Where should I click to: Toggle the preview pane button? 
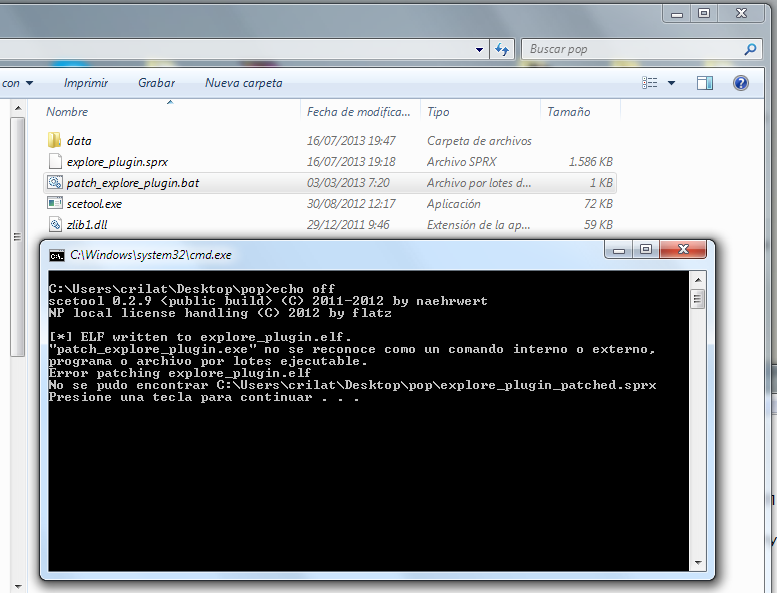pyautogui.click(x=705, y=83)
